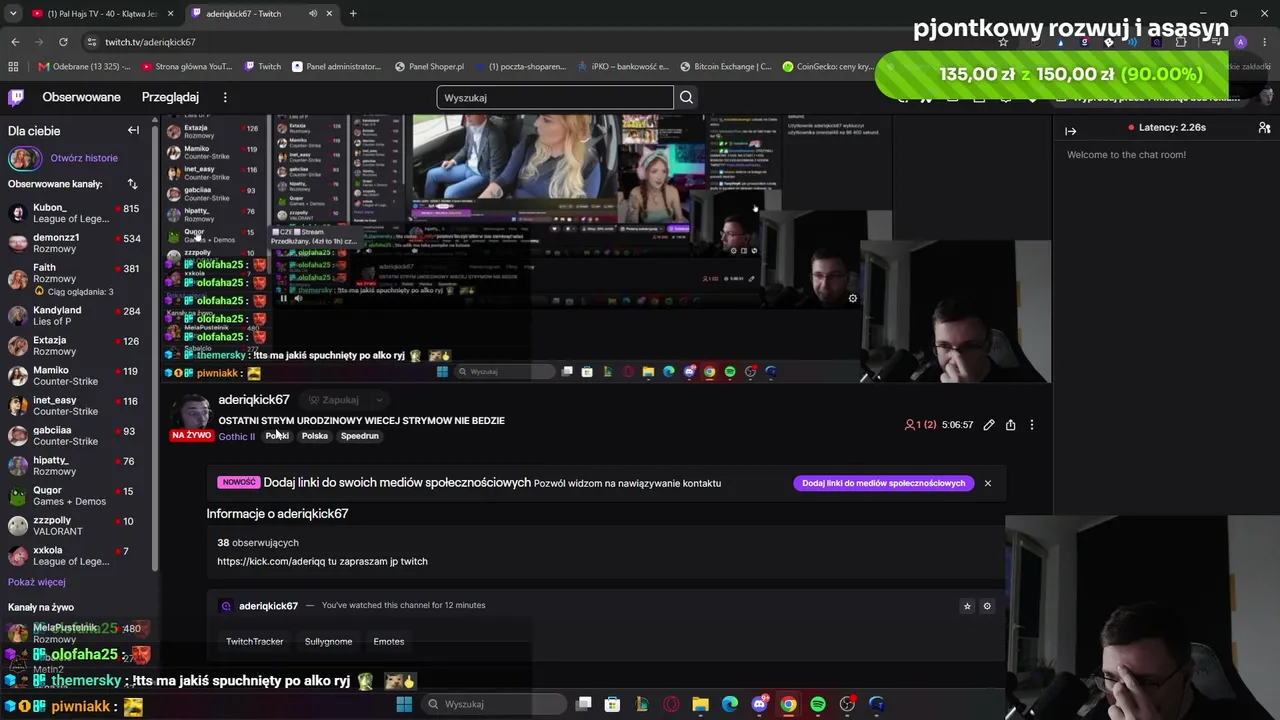Open Microsoft Store from the taskbar

[613, 704]
